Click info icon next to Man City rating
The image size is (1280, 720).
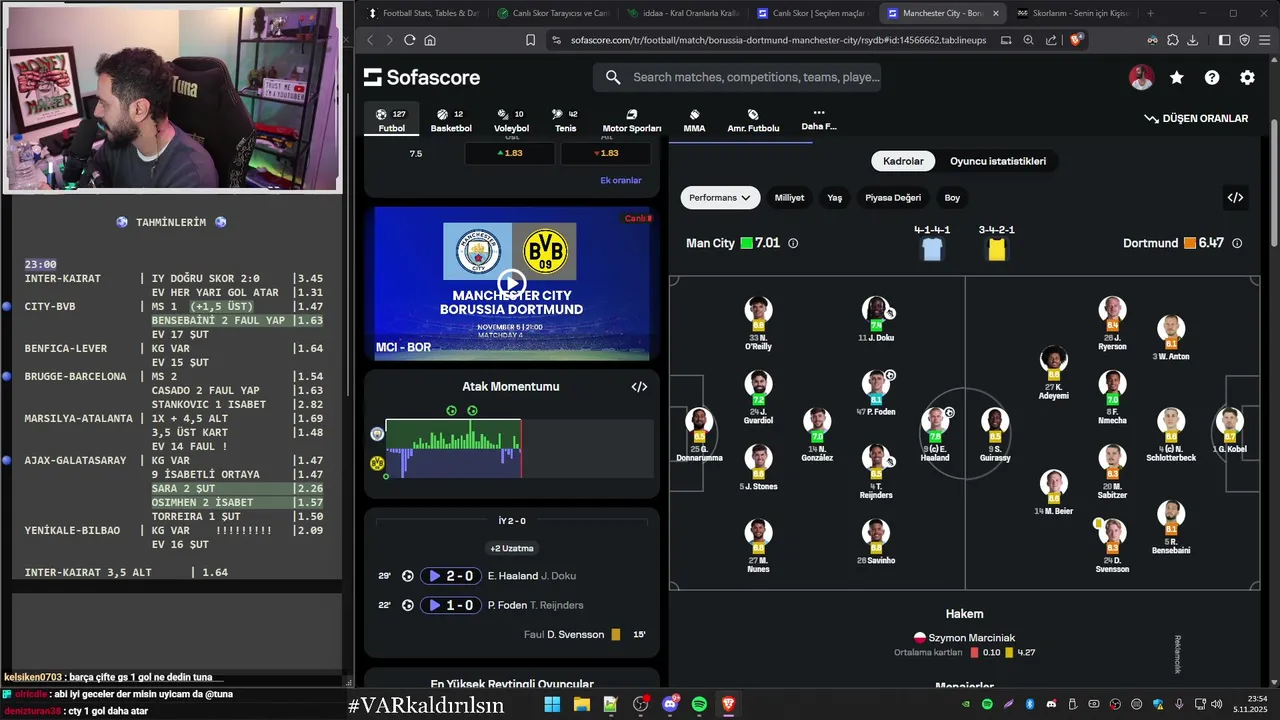[793, 243]
